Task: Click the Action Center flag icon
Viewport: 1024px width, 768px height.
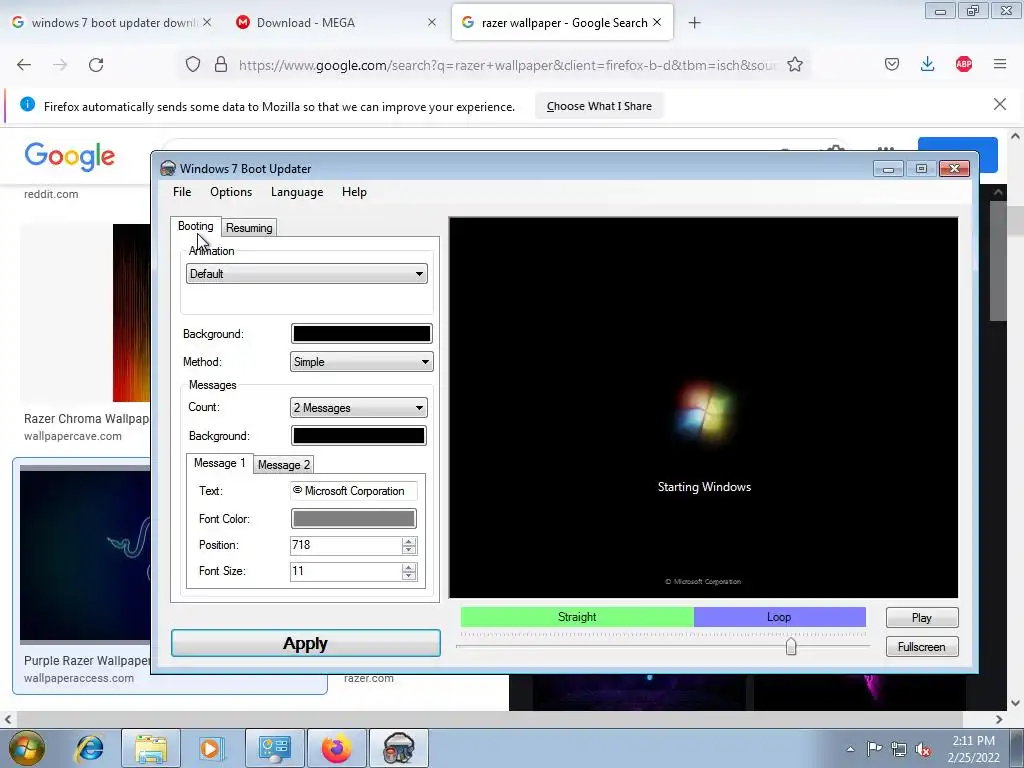Action: [x=874, y=749]
